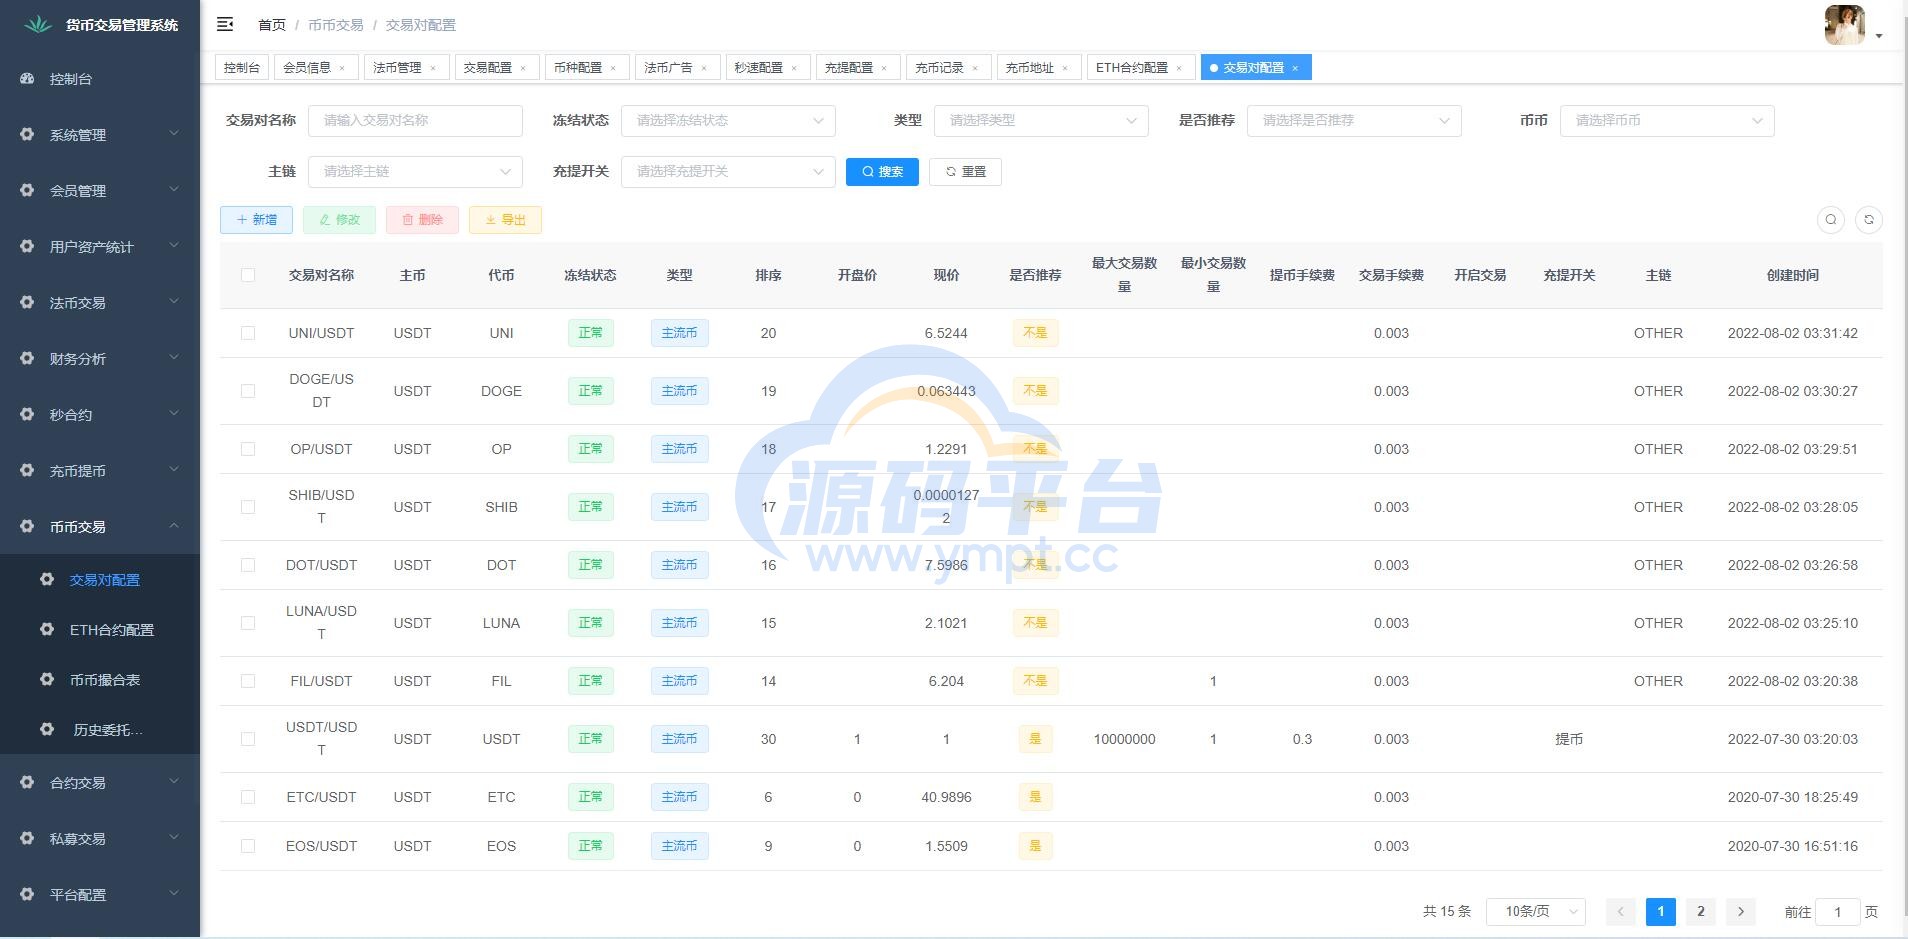Screen dimensions: 1908x939
Task: Click the gear icon beside 秒合约
Action: click(27, 414)
